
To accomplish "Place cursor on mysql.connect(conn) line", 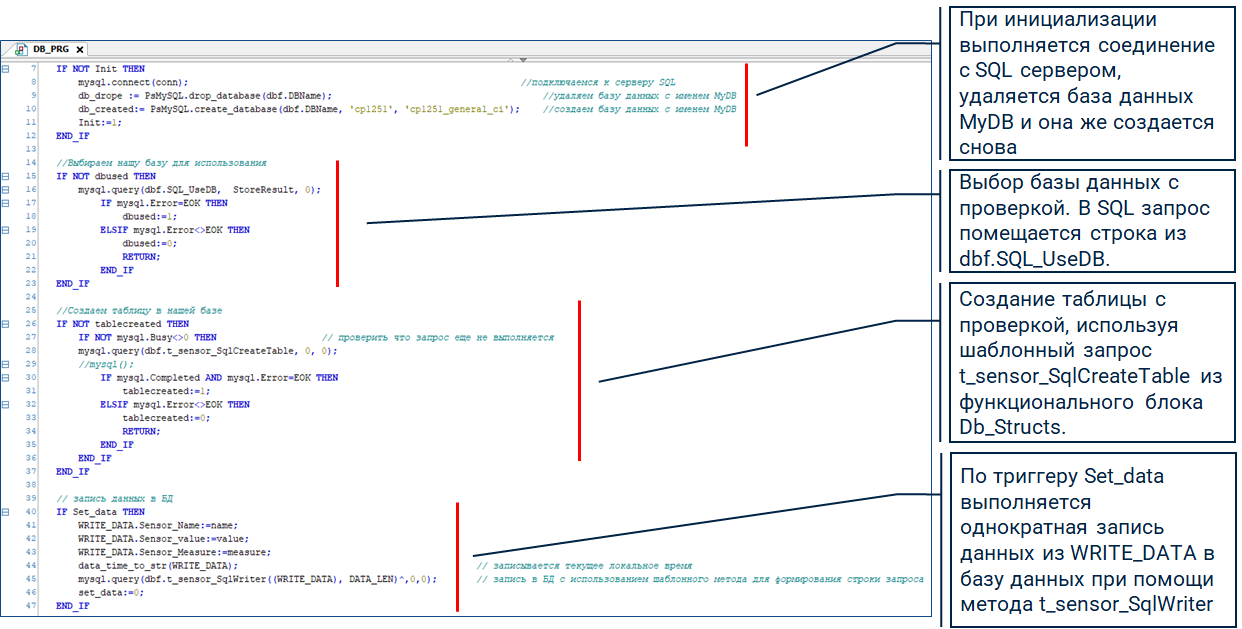I will tap(133, 82).
